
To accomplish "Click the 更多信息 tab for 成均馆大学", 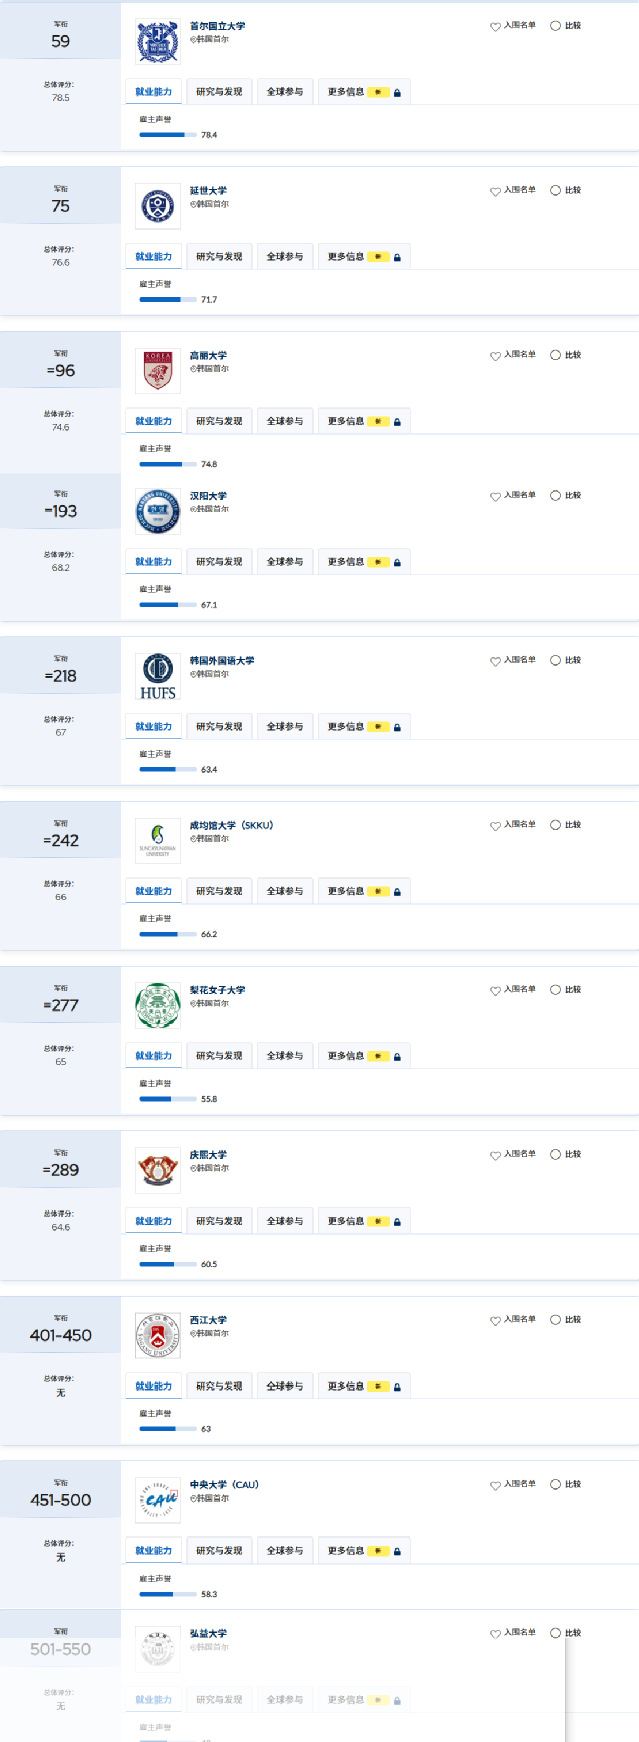I will [x=346, y=891].
